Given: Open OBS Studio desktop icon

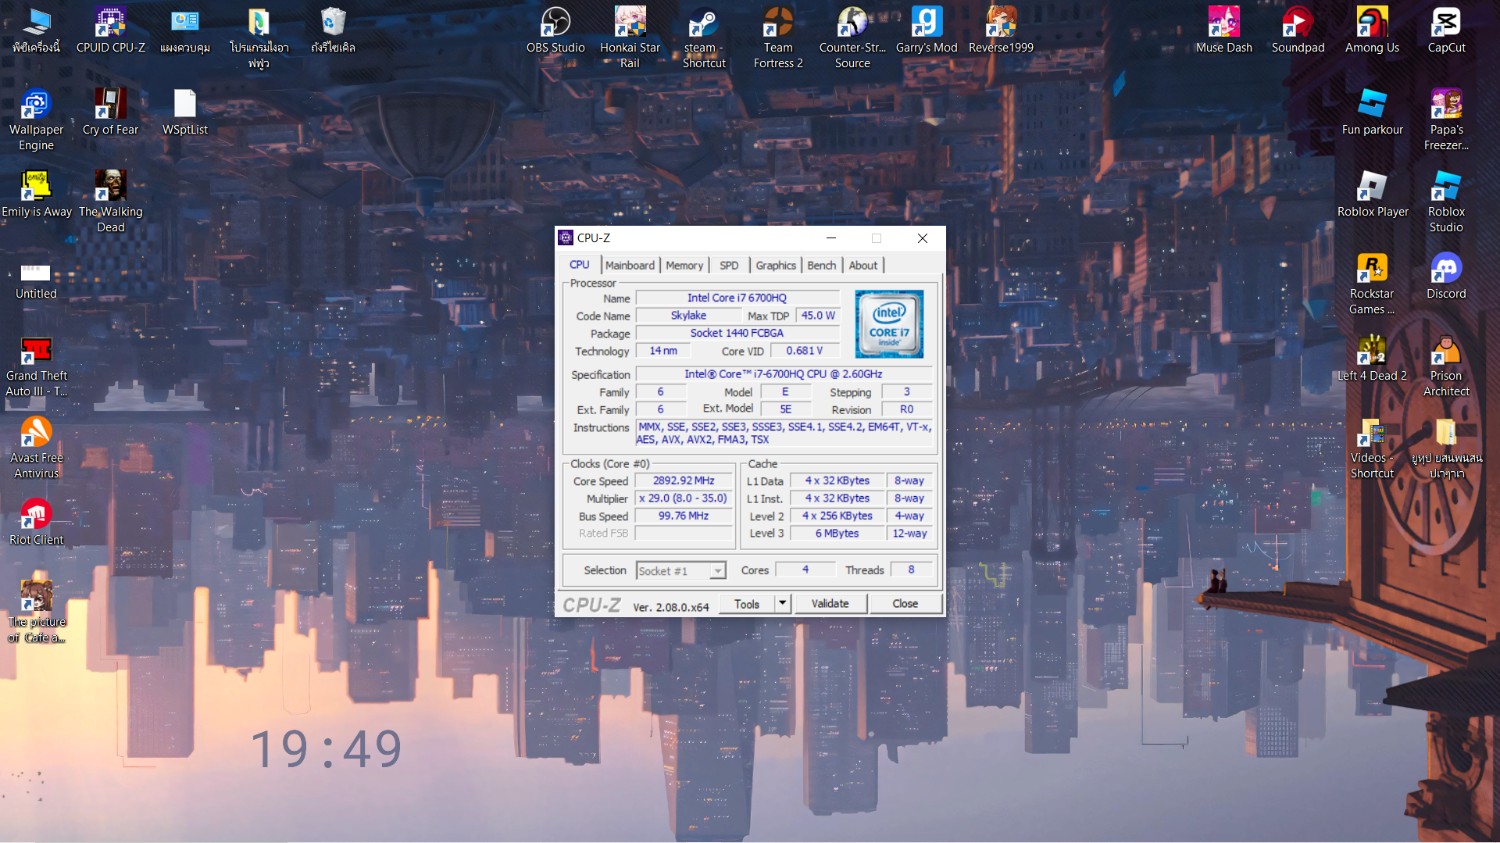Looking at the screenshot, I should 555,30.
